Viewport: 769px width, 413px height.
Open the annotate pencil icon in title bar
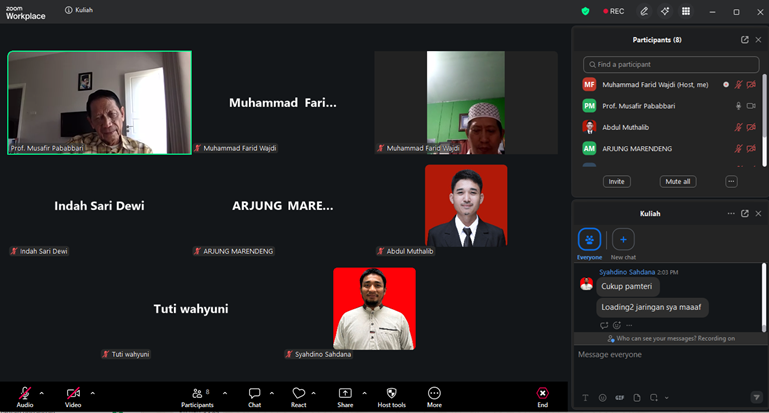(x=644, y=11)
